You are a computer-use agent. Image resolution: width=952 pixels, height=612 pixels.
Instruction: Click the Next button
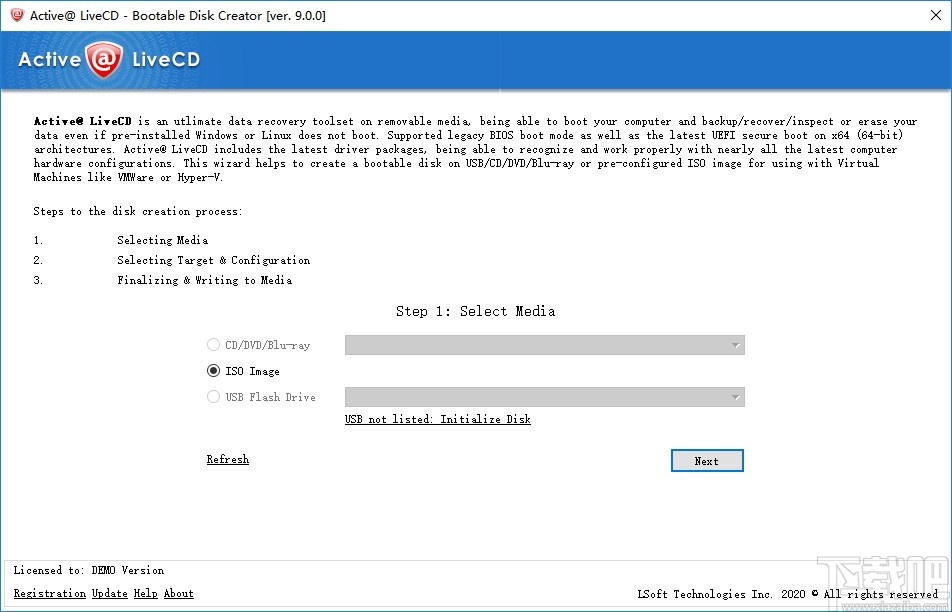(x=707, y=461)
